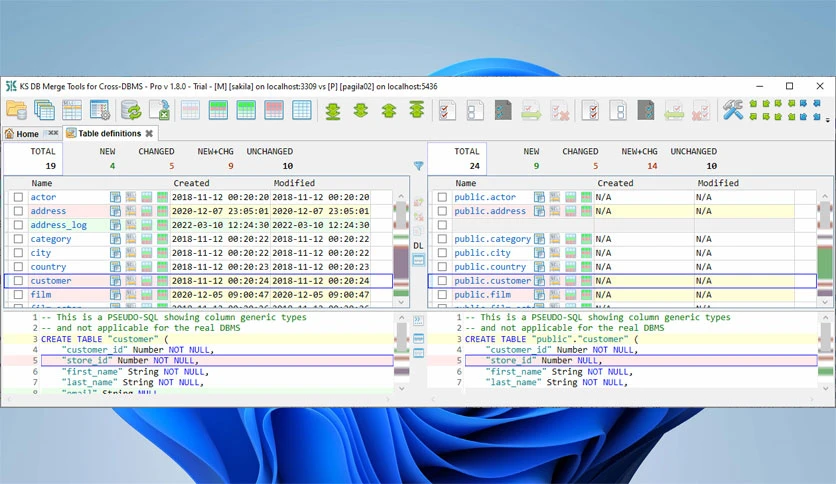Click the green and red table filter icon

coord(218,110)
